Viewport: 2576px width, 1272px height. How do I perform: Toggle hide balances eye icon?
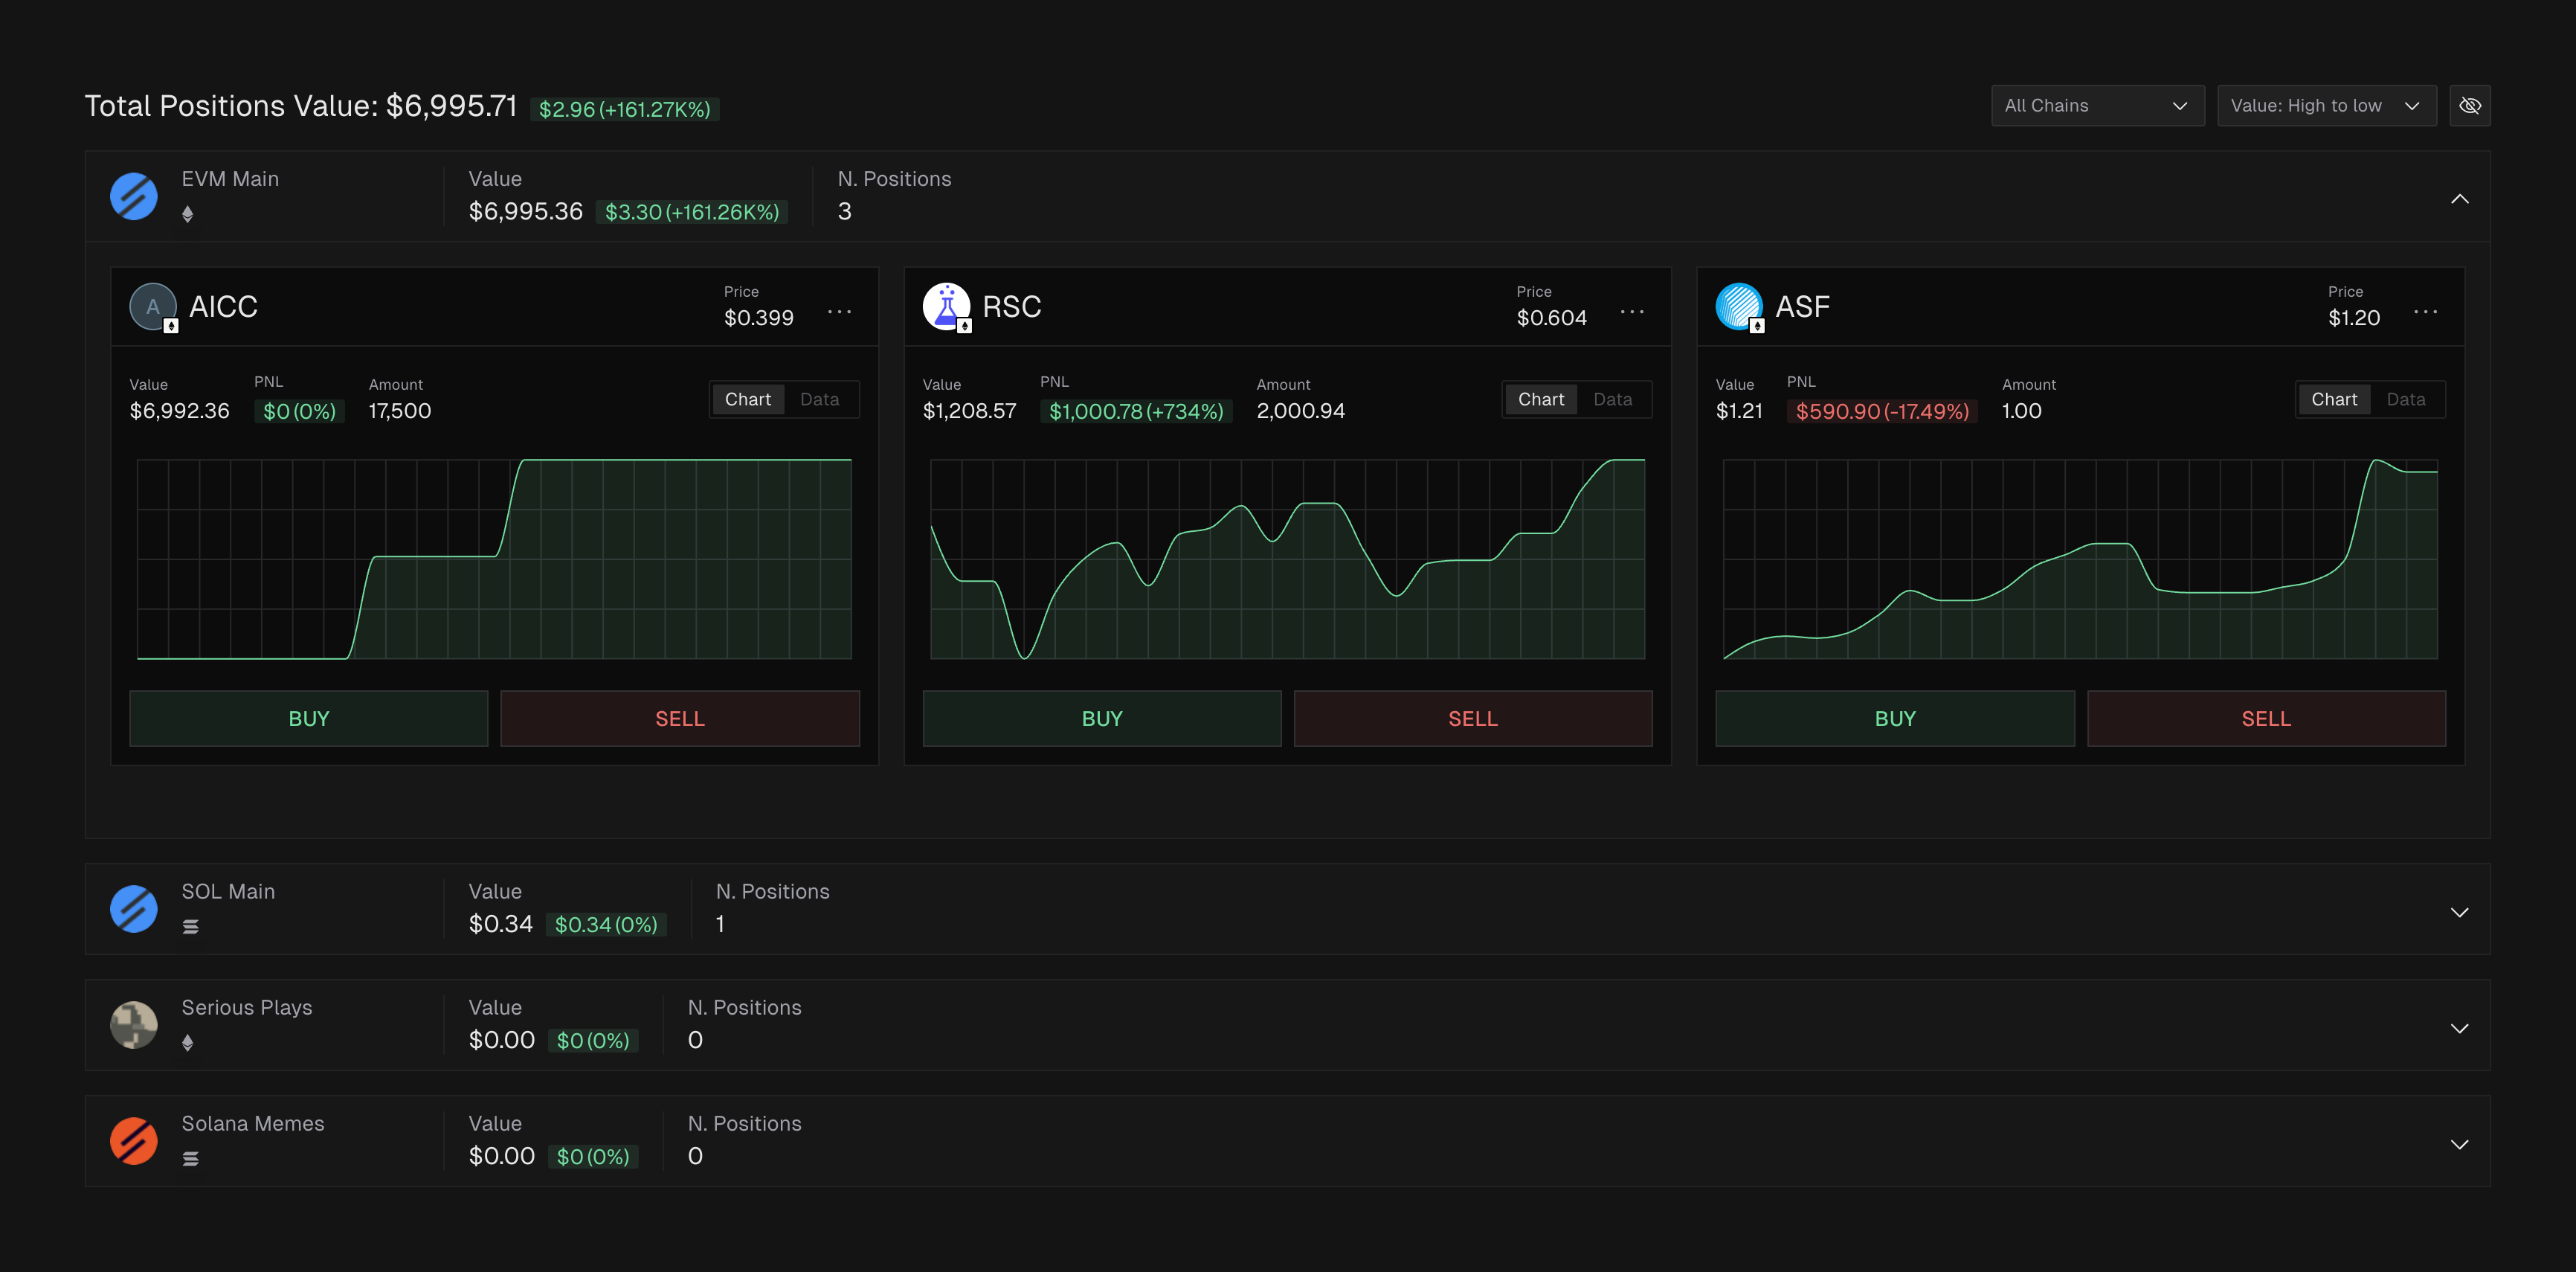pyautogui.click(x=2469, y=106)
